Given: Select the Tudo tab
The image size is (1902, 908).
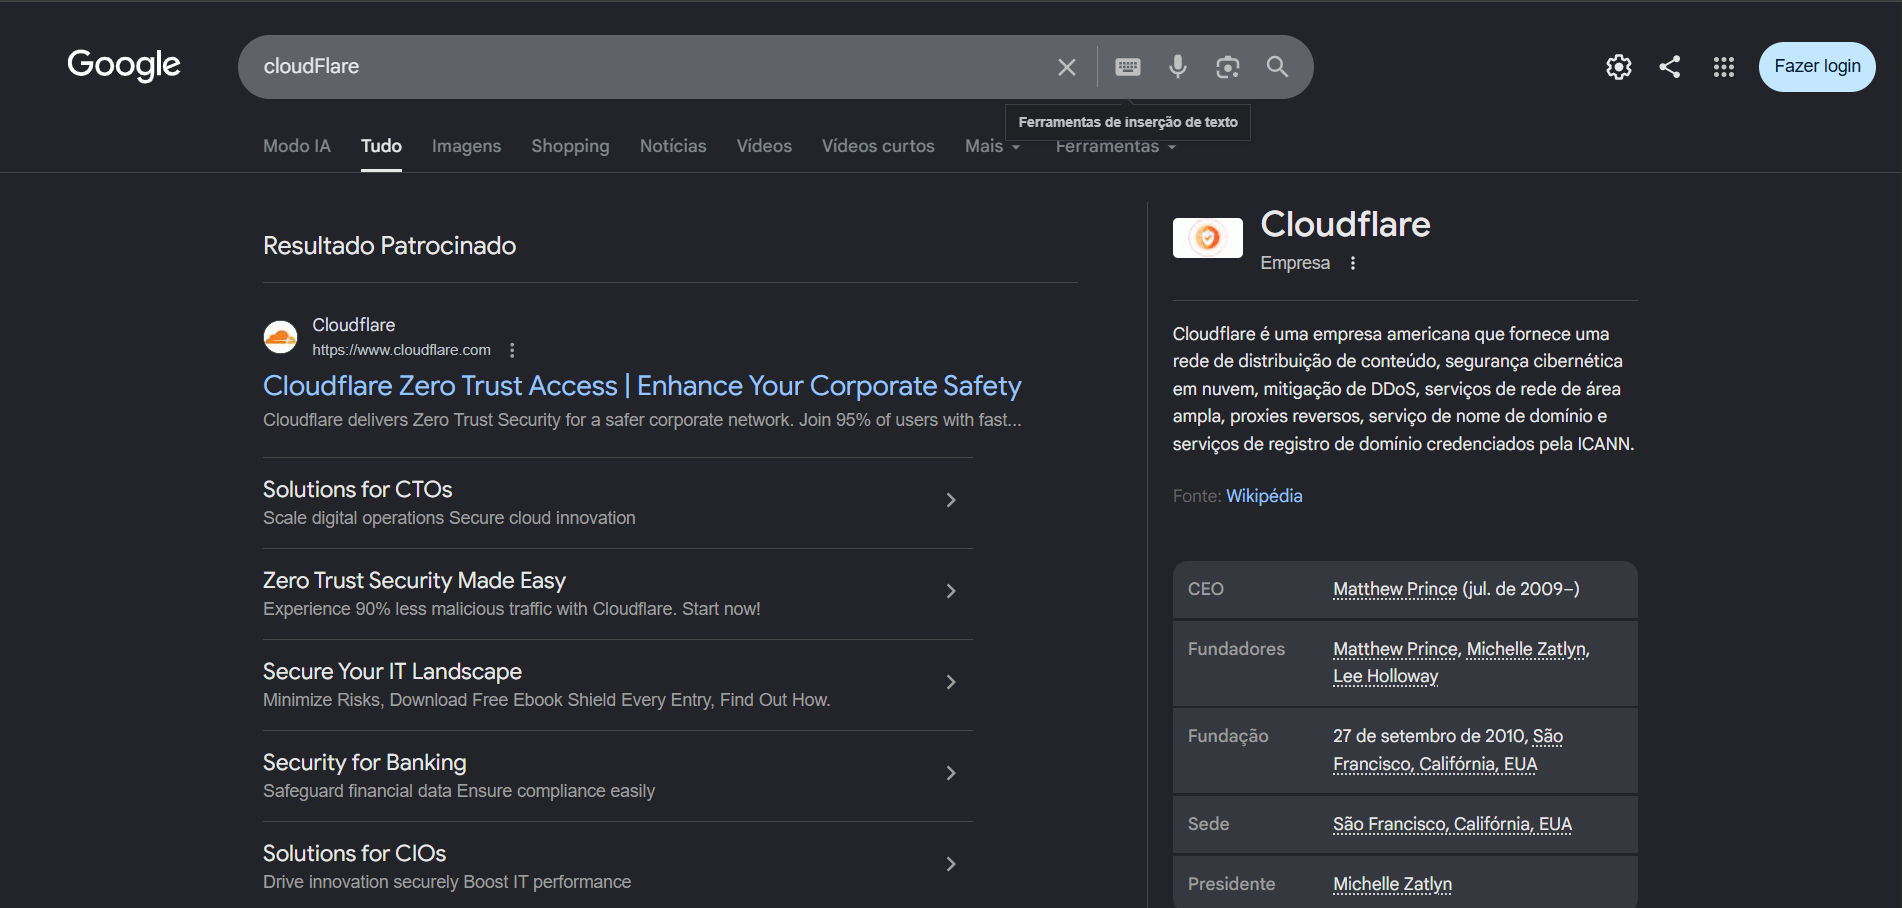Looking at the screenshot, I should pos(381,146).
